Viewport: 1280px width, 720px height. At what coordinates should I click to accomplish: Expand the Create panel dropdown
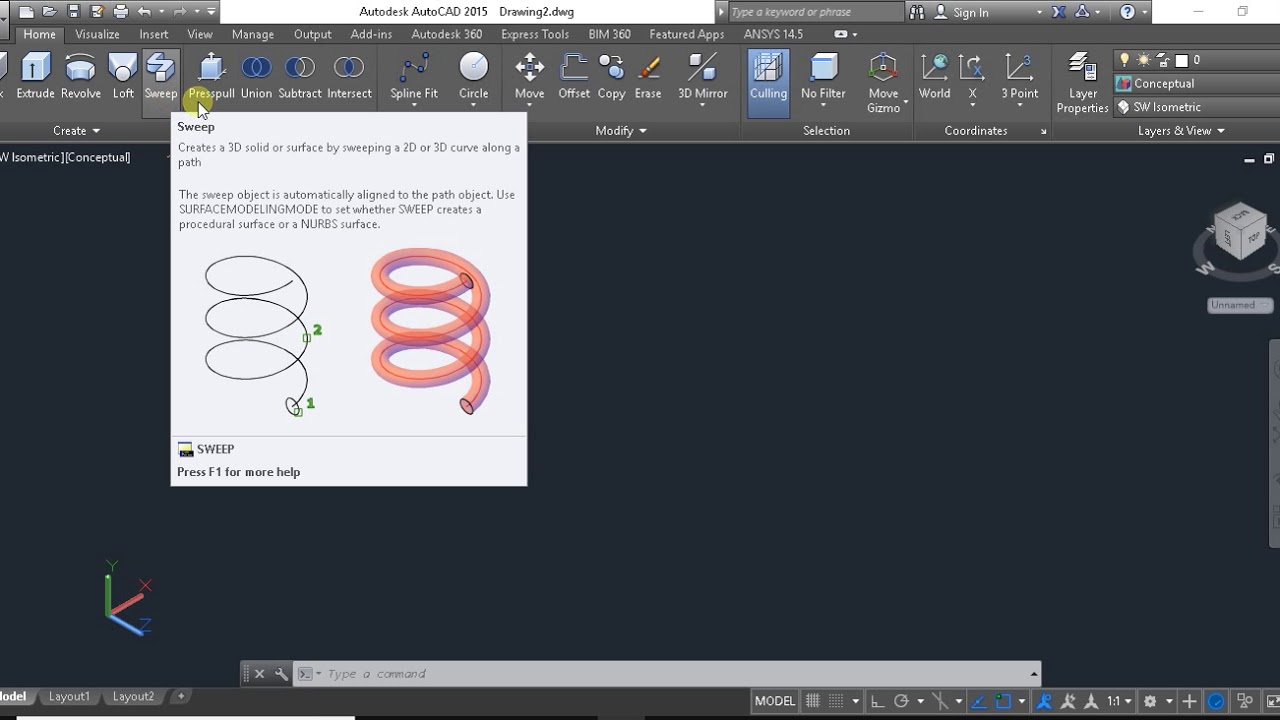coord(77,131)
